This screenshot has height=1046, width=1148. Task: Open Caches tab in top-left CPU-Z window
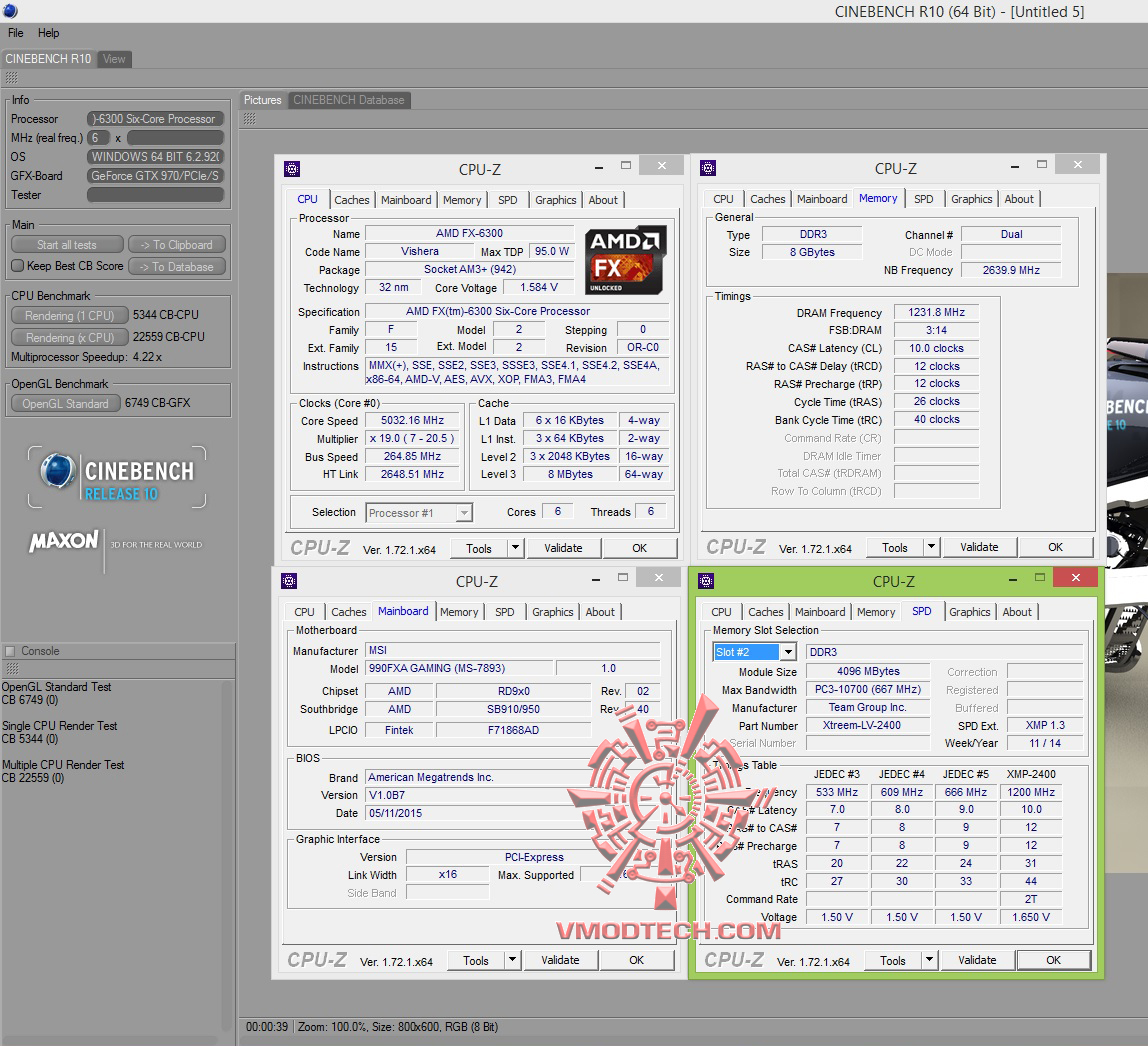tap(351, 200)
